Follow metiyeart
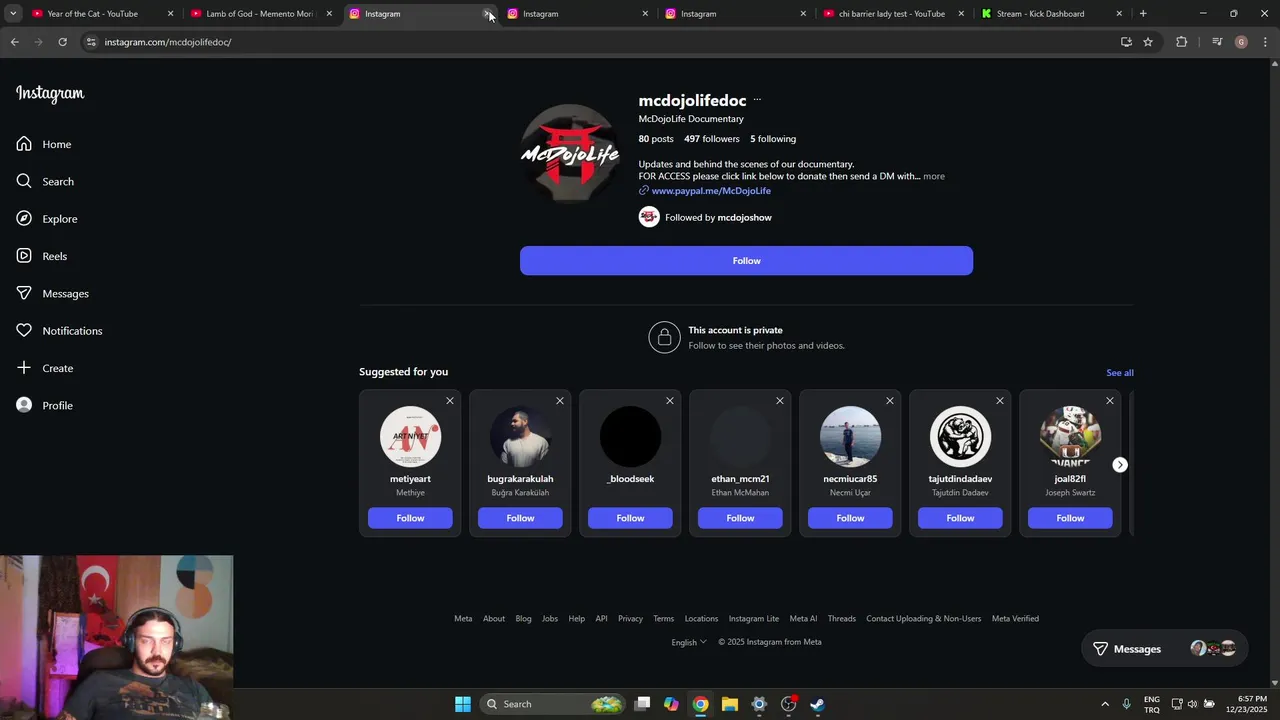This screenshot has height=720, width=1280. [x=410, y=518]
